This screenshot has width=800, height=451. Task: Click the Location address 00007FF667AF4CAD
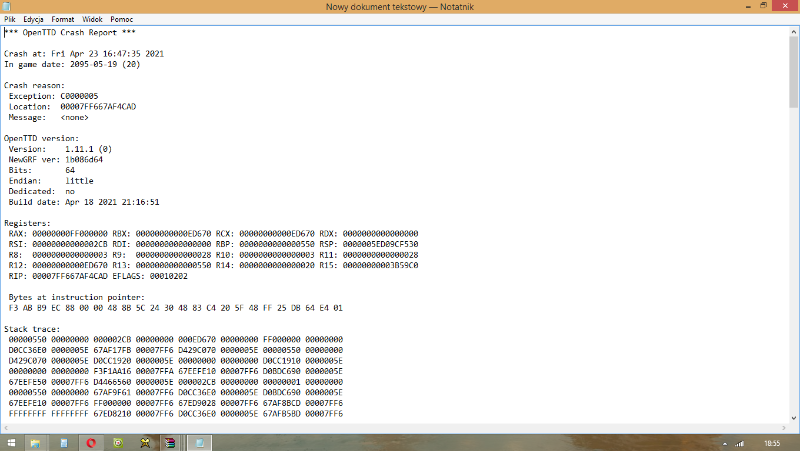click(x=98, y=107)
